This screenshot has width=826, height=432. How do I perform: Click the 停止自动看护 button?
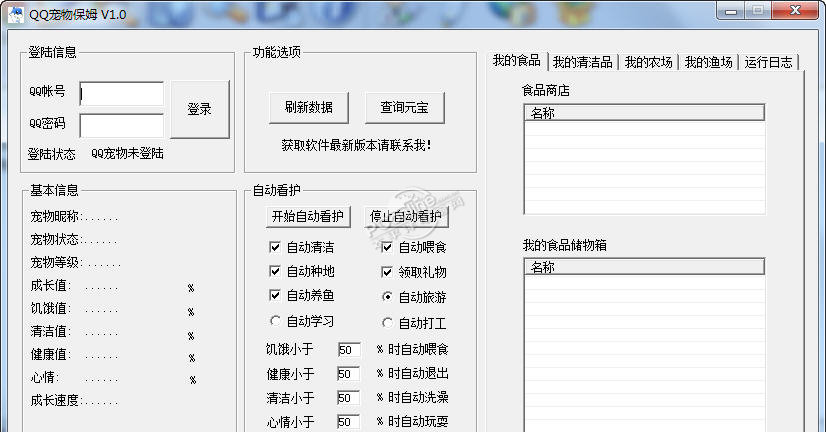point(406,217)
